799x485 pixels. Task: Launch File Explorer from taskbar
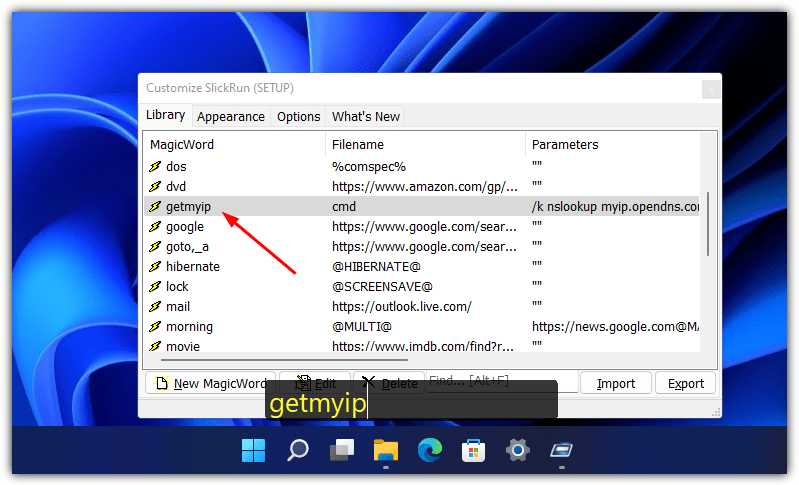pyautogui.click(x=386, y=450)
